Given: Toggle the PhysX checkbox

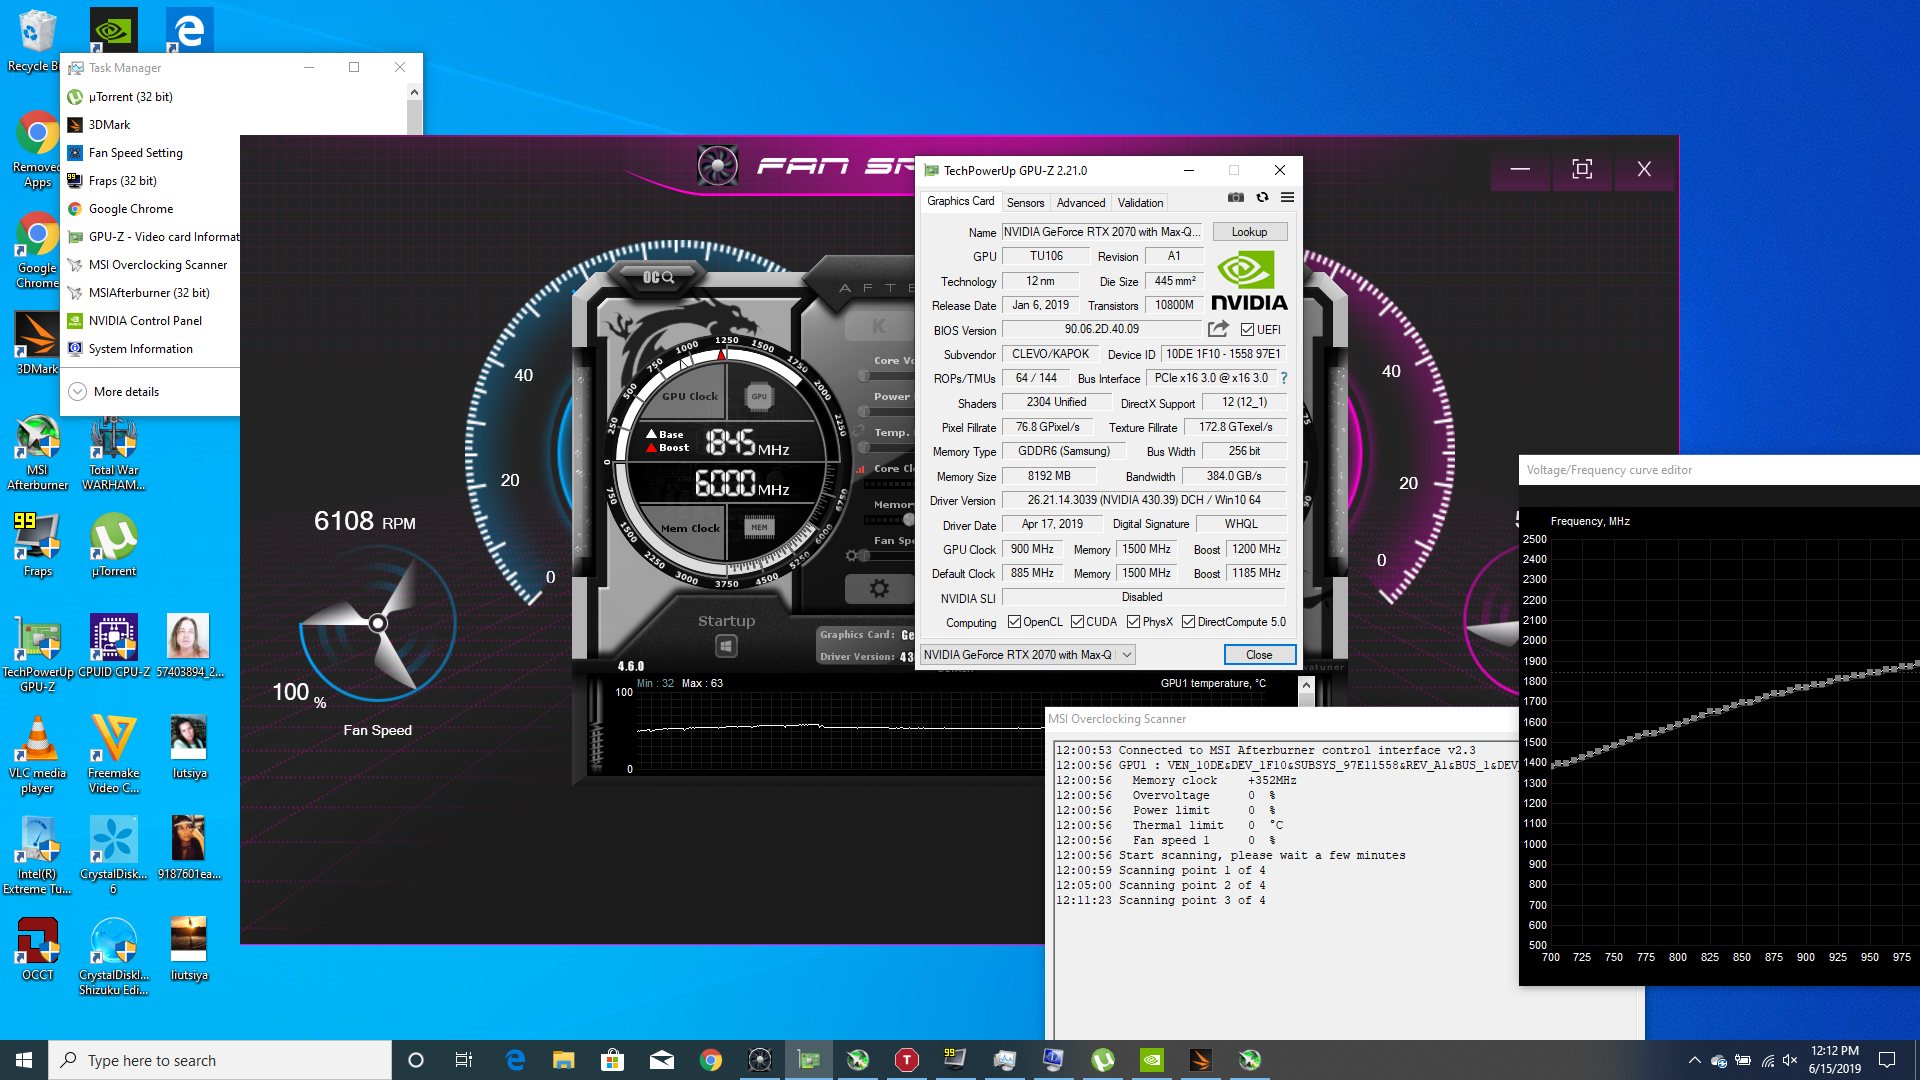Looking at the screenshot, I should (x=1134, y=622).
